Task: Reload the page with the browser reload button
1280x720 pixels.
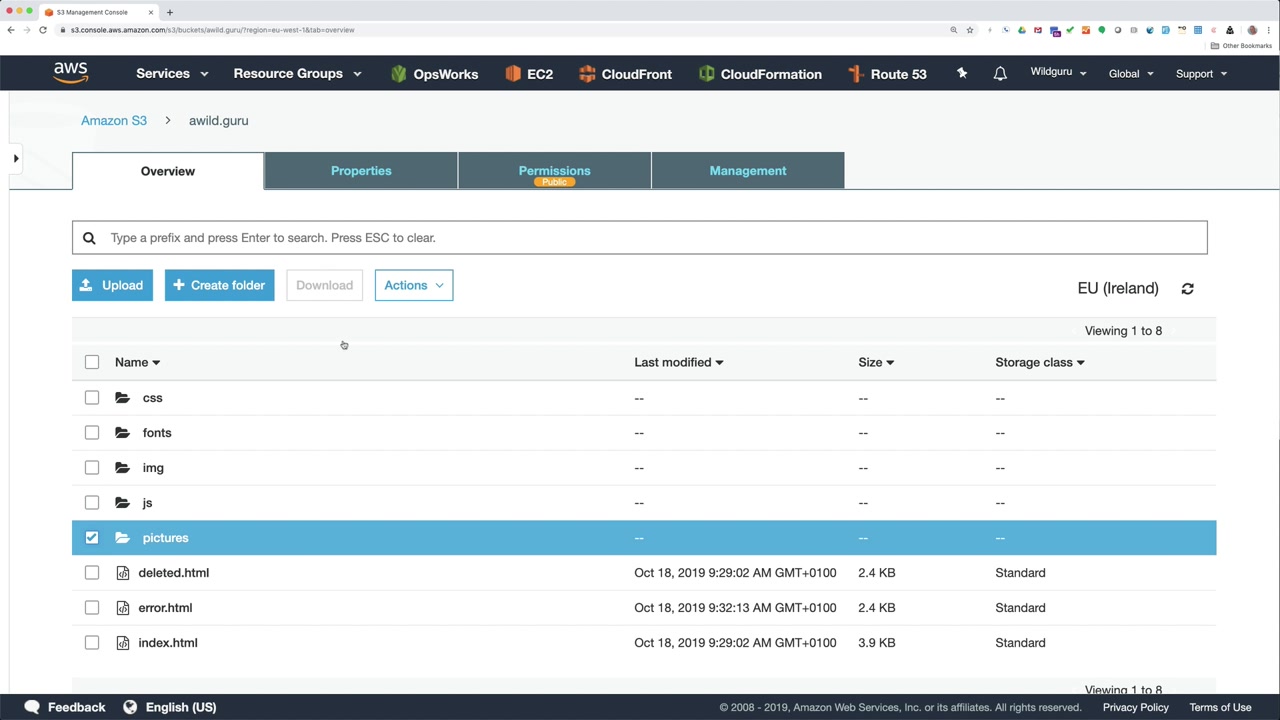Action: click(43, 30)
